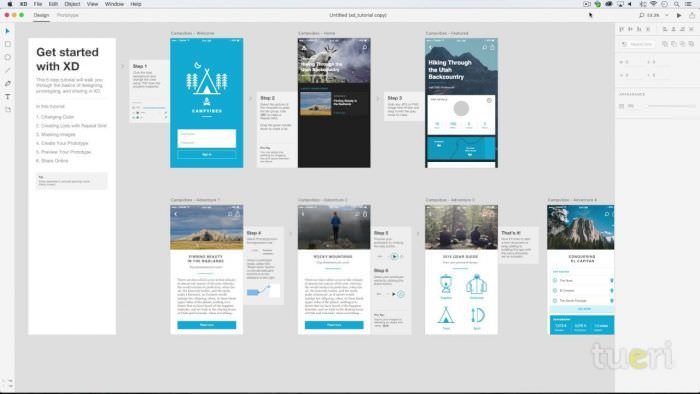Pick the Rectangle tool

coord(8,44)
